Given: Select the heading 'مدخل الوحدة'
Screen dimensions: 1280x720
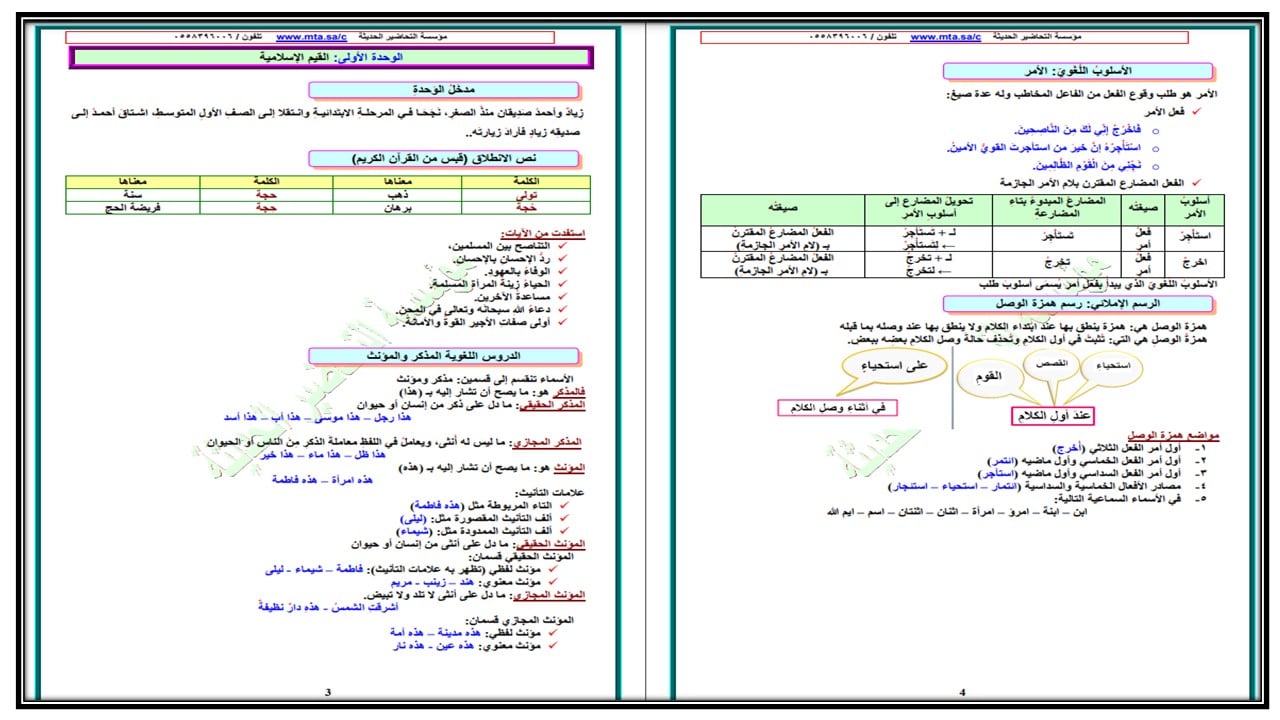Looking at the screenshot, I should tap(444, 90).
